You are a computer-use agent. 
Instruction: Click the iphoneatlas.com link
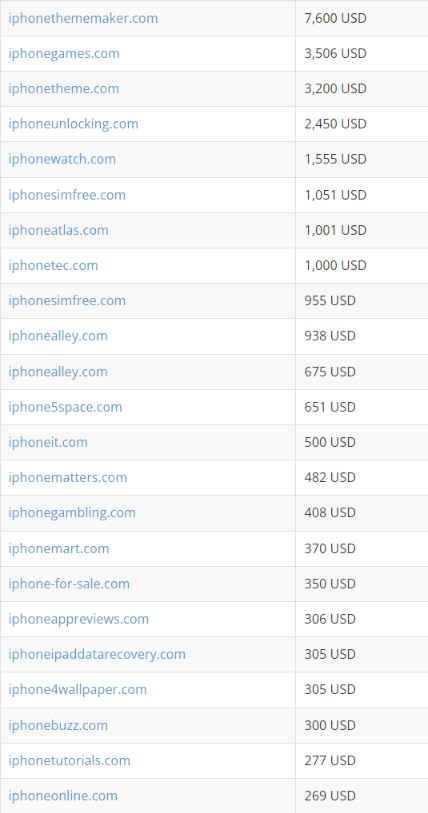coord(59,230)
